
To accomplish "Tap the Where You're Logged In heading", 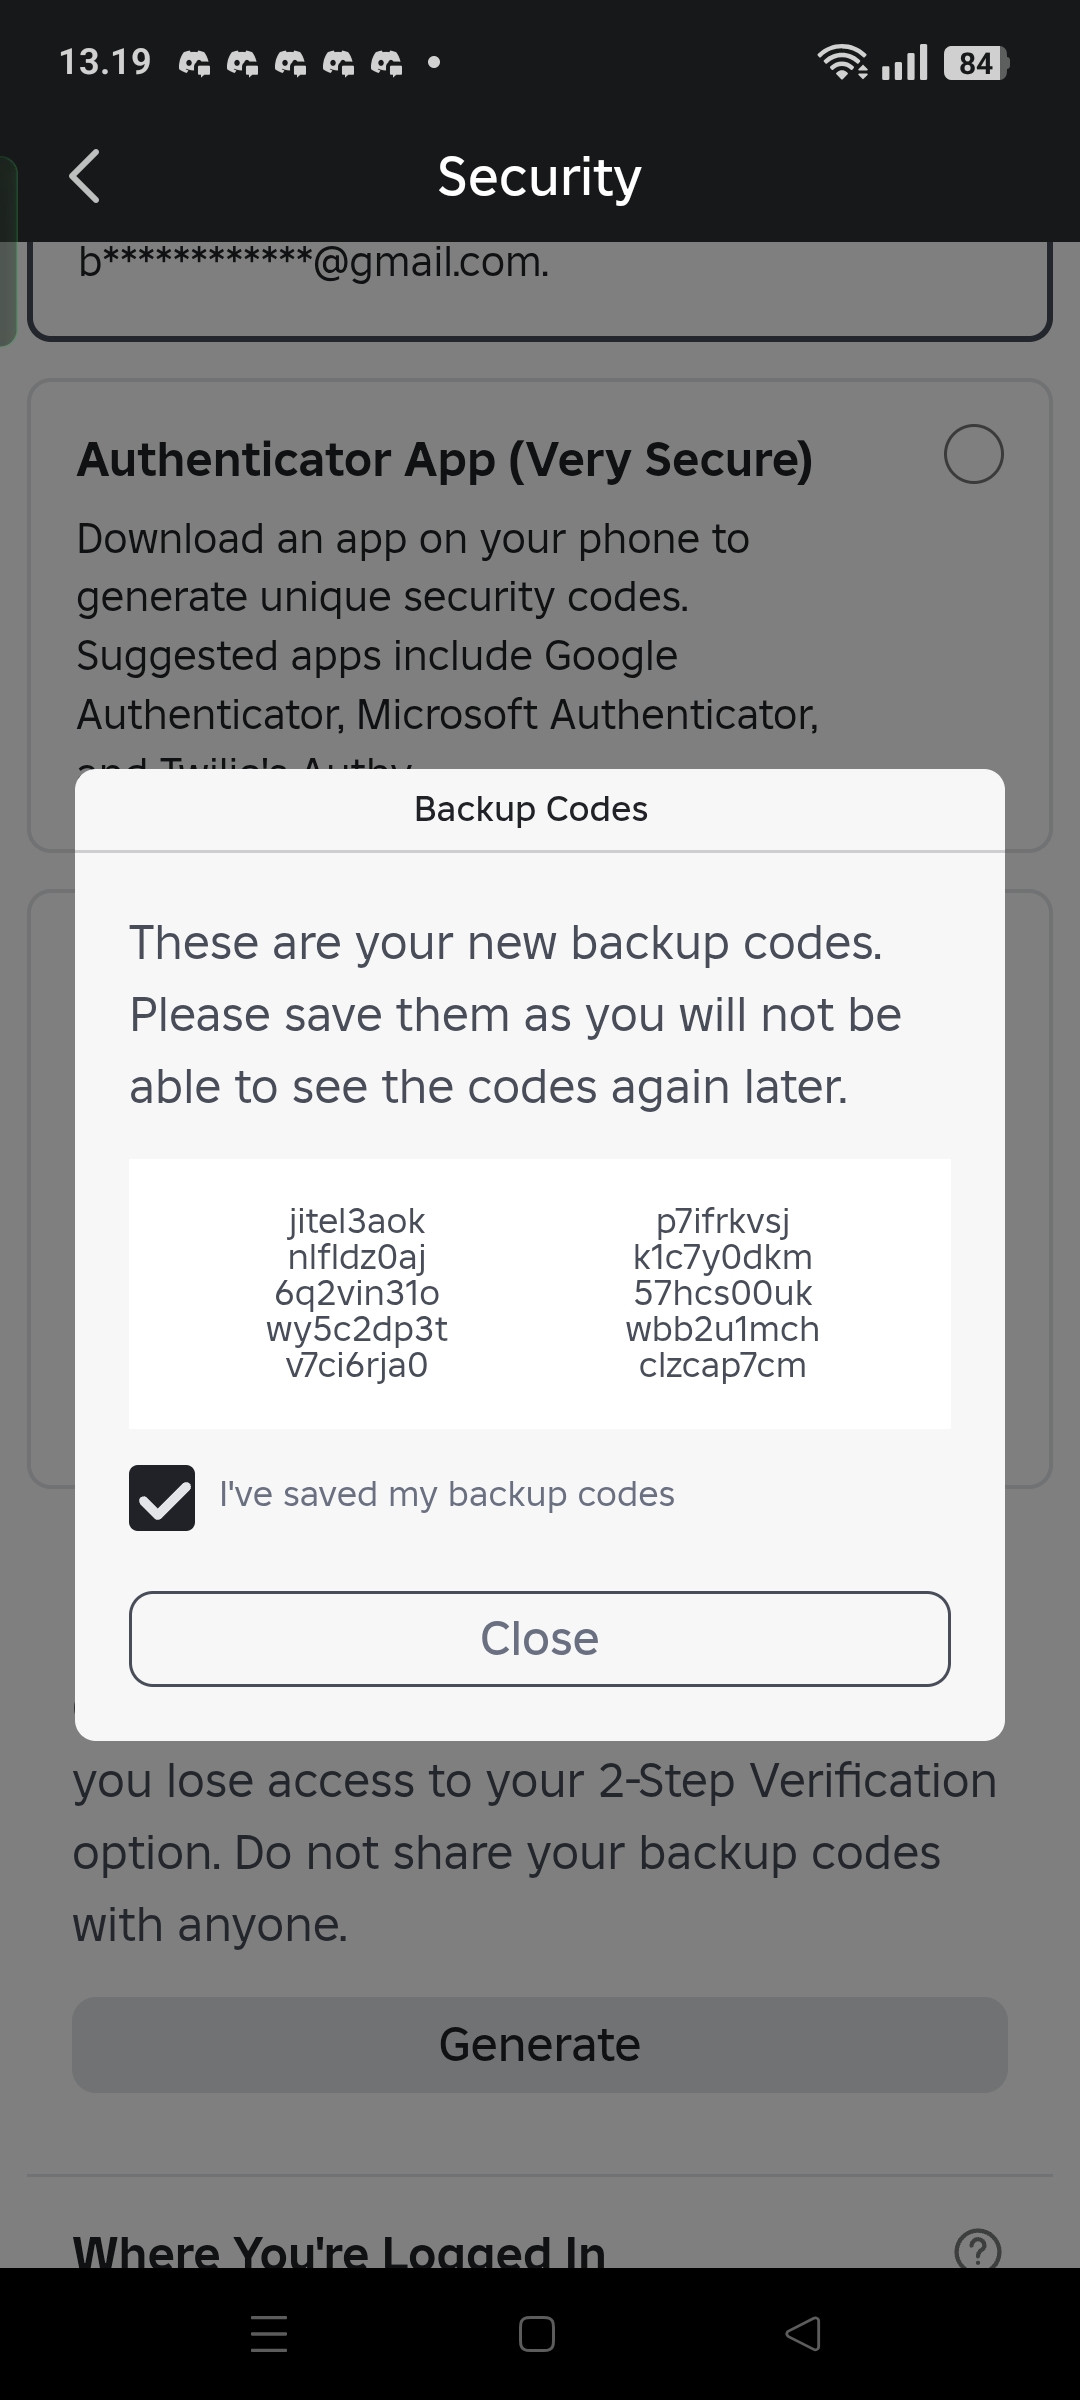I will point(339,2250).
